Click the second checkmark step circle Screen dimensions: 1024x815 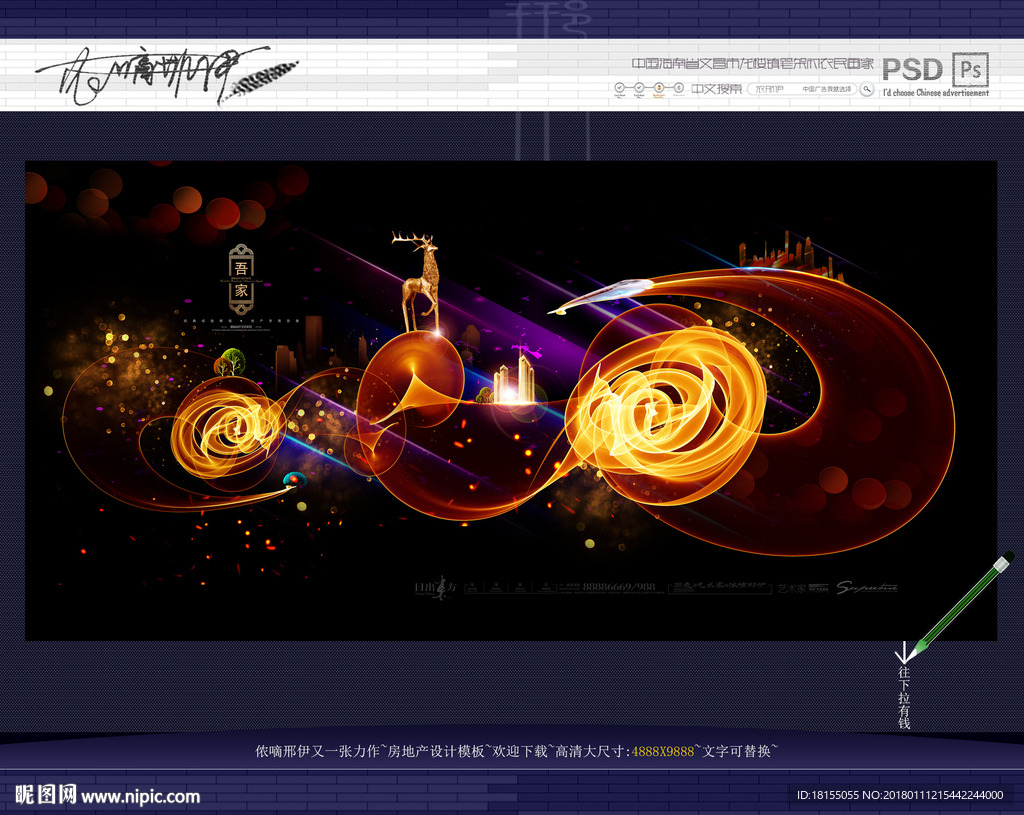pyautogui.click(x=639, y=89)
